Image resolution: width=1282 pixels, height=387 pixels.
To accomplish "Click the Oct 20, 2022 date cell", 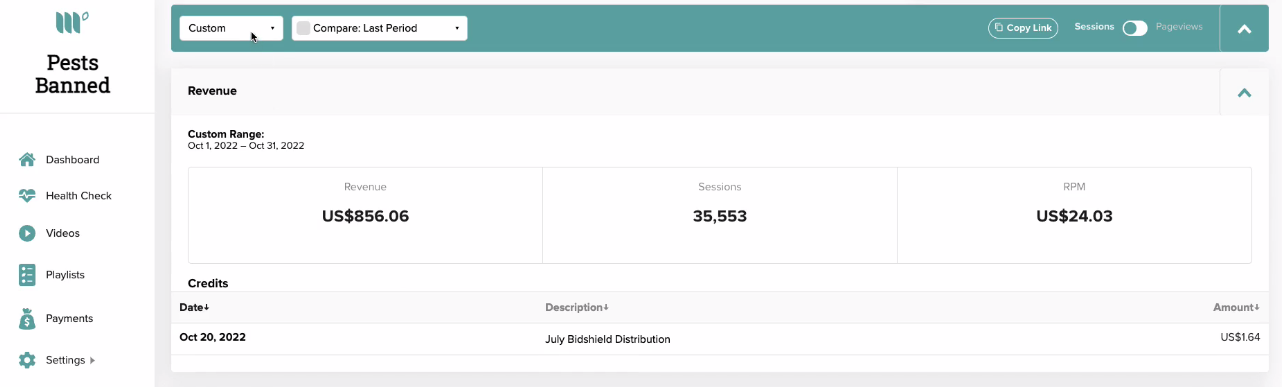I will pos(212,337).
